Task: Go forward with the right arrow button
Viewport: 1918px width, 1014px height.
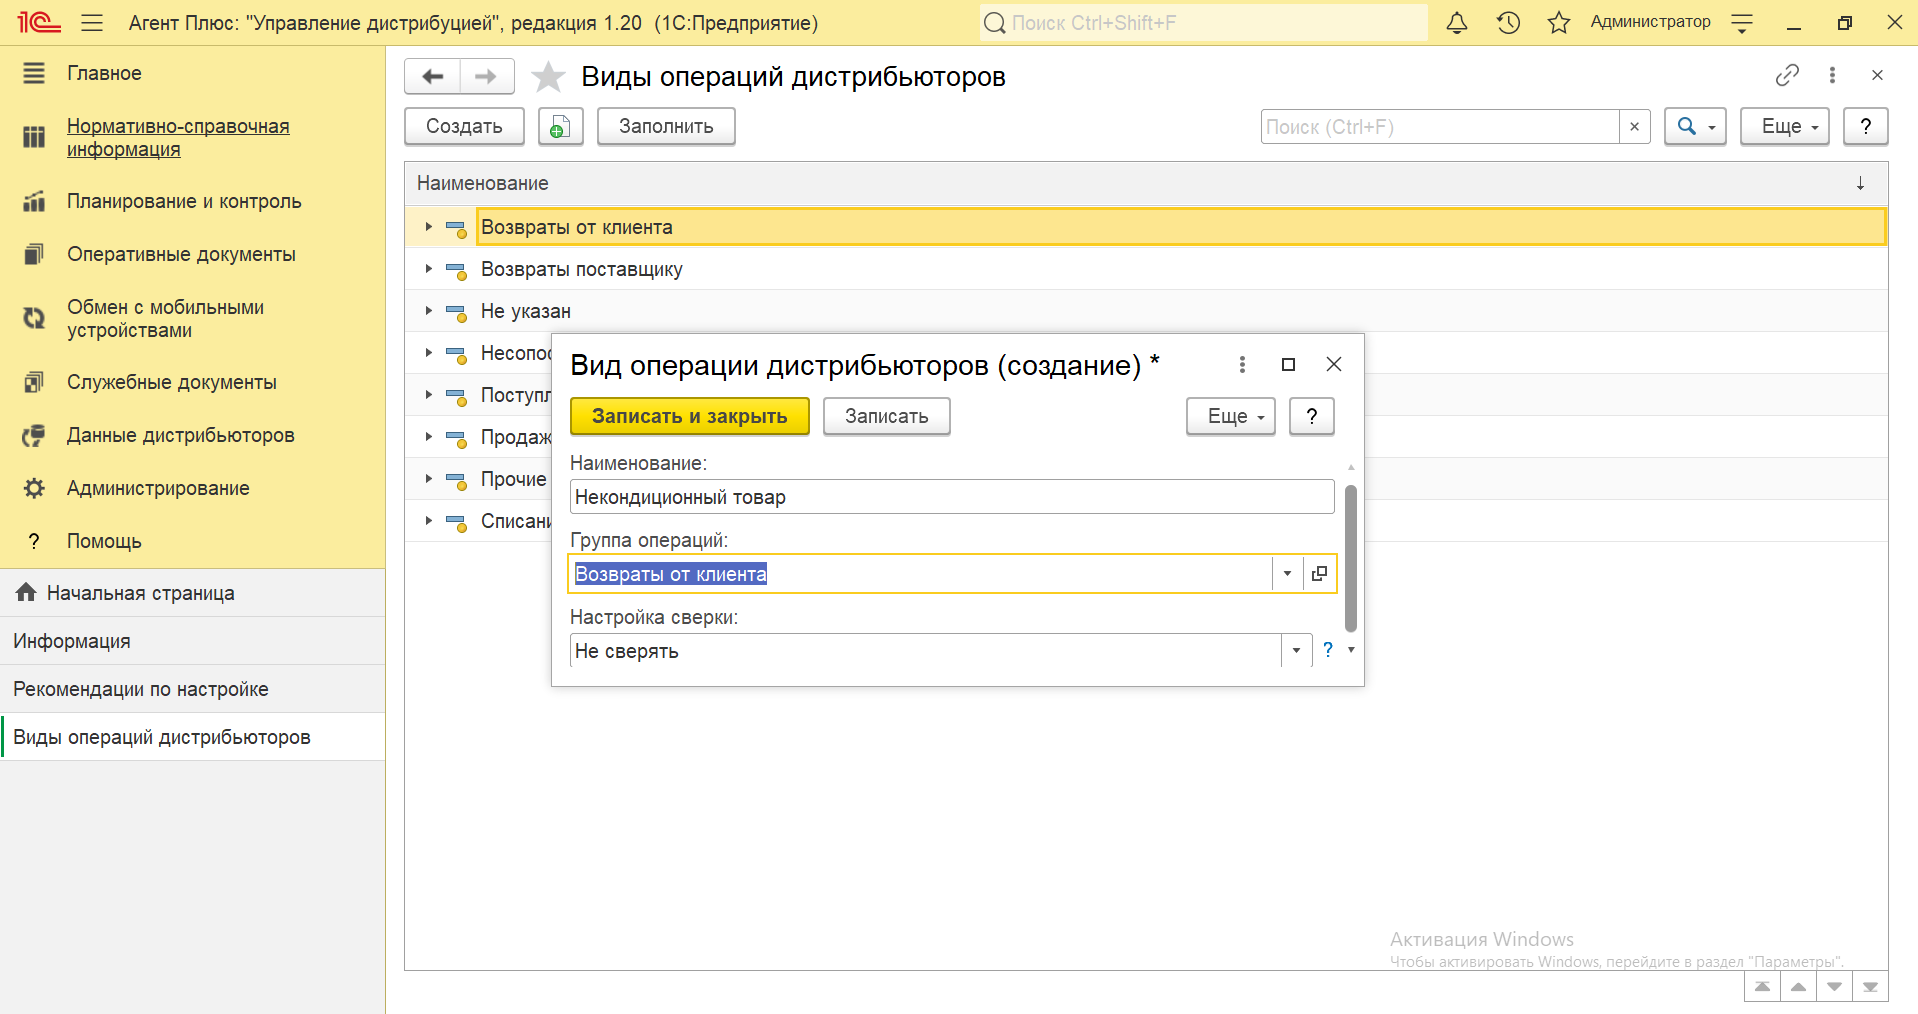Action: (x=487, y=76)
